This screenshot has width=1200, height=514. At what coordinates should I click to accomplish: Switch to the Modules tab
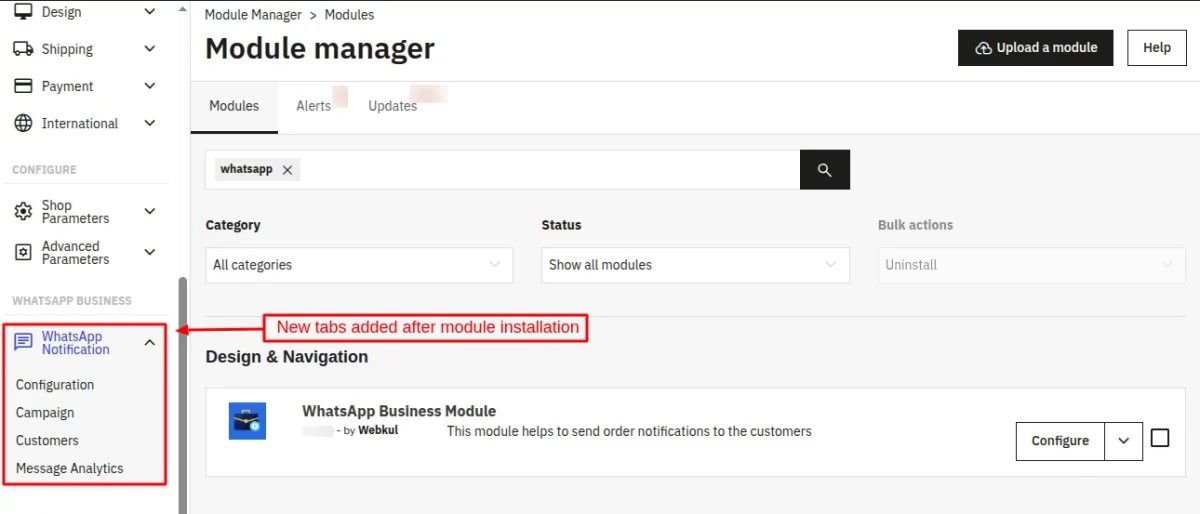click(234, 106)
